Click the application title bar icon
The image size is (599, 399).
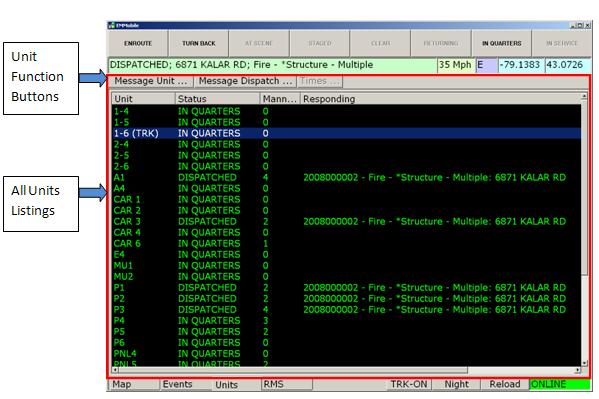(112, 25)
